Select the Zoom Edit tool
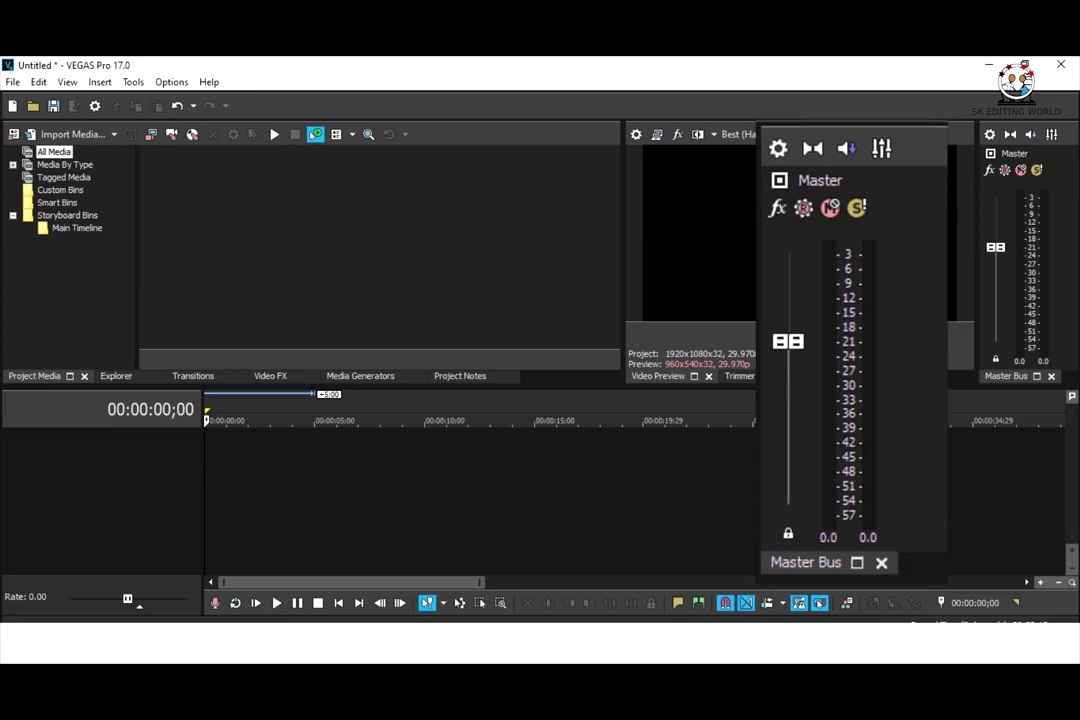The image size is (1080, 720). (501, 603)
